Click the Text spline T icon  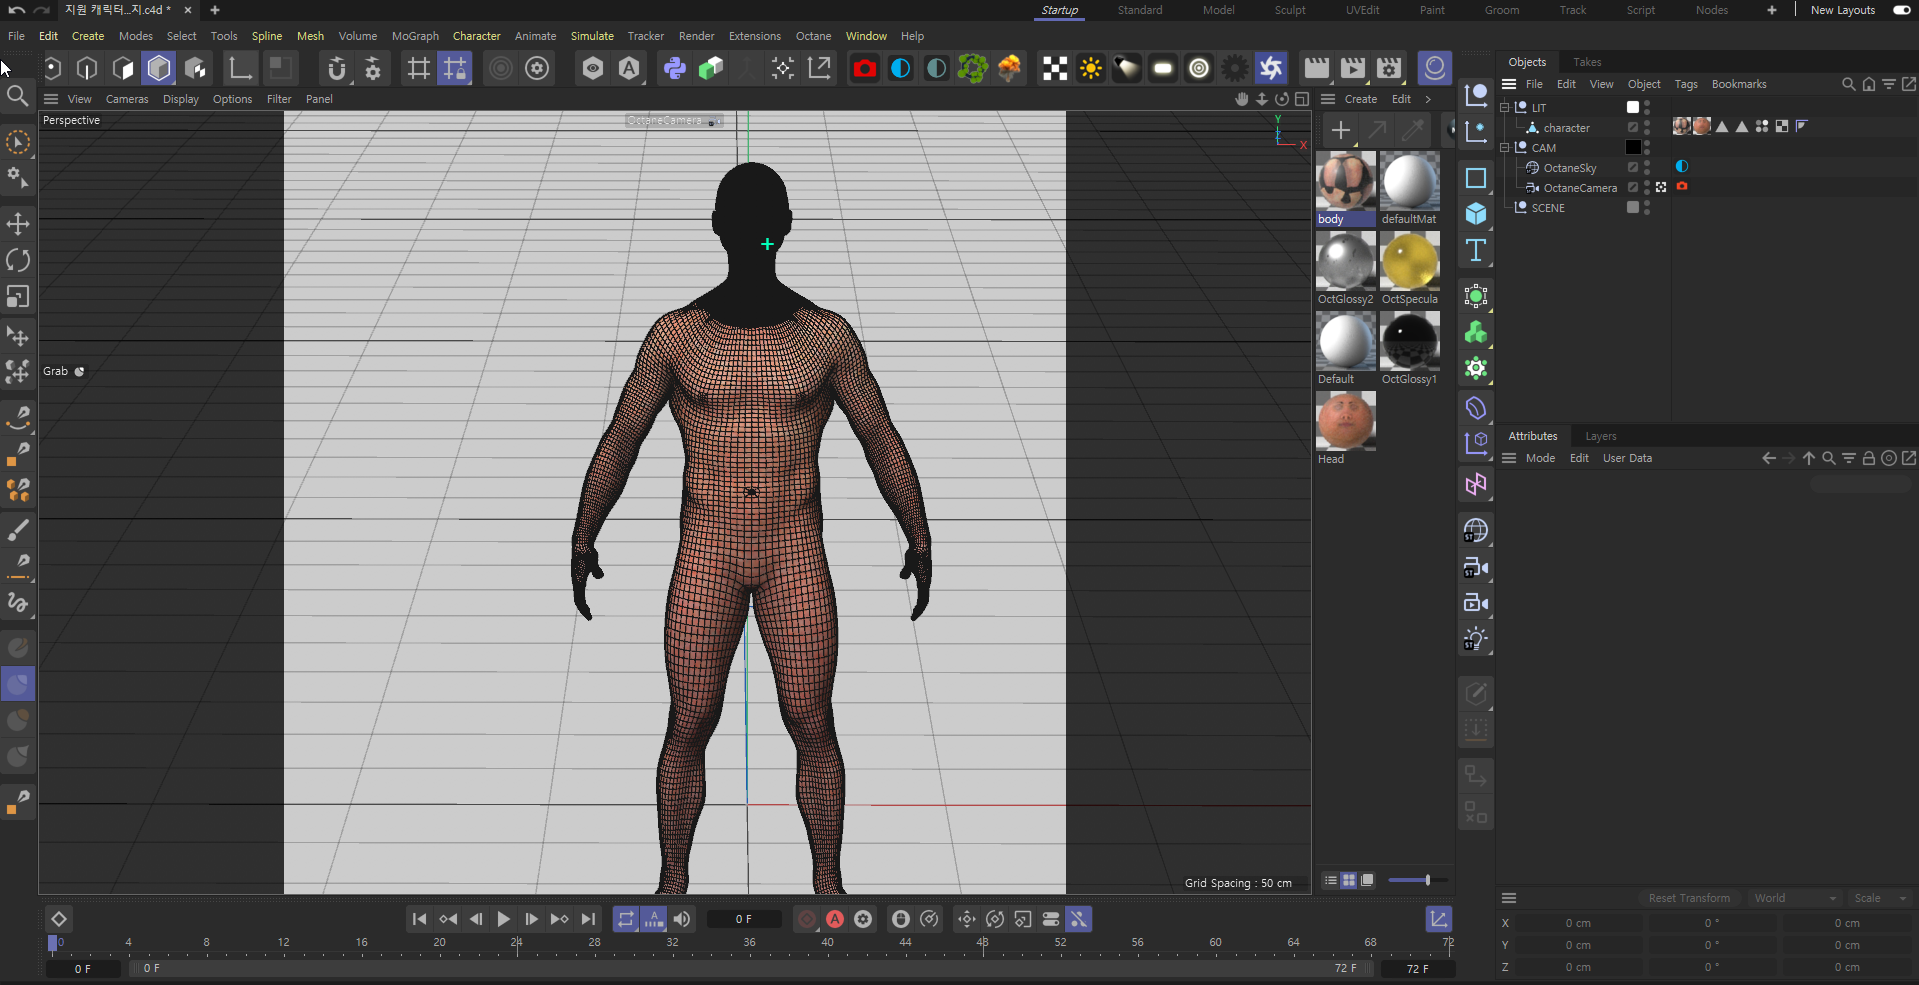[1476, 250]
